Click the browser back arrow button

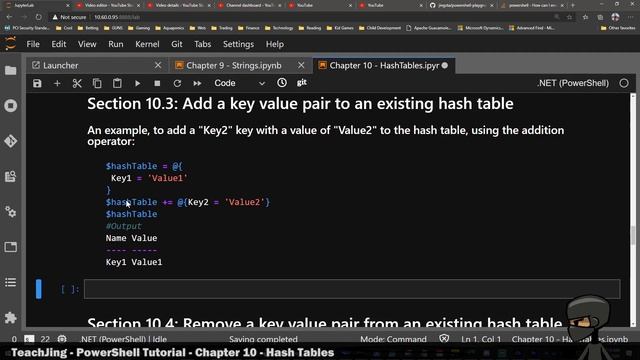9,17
